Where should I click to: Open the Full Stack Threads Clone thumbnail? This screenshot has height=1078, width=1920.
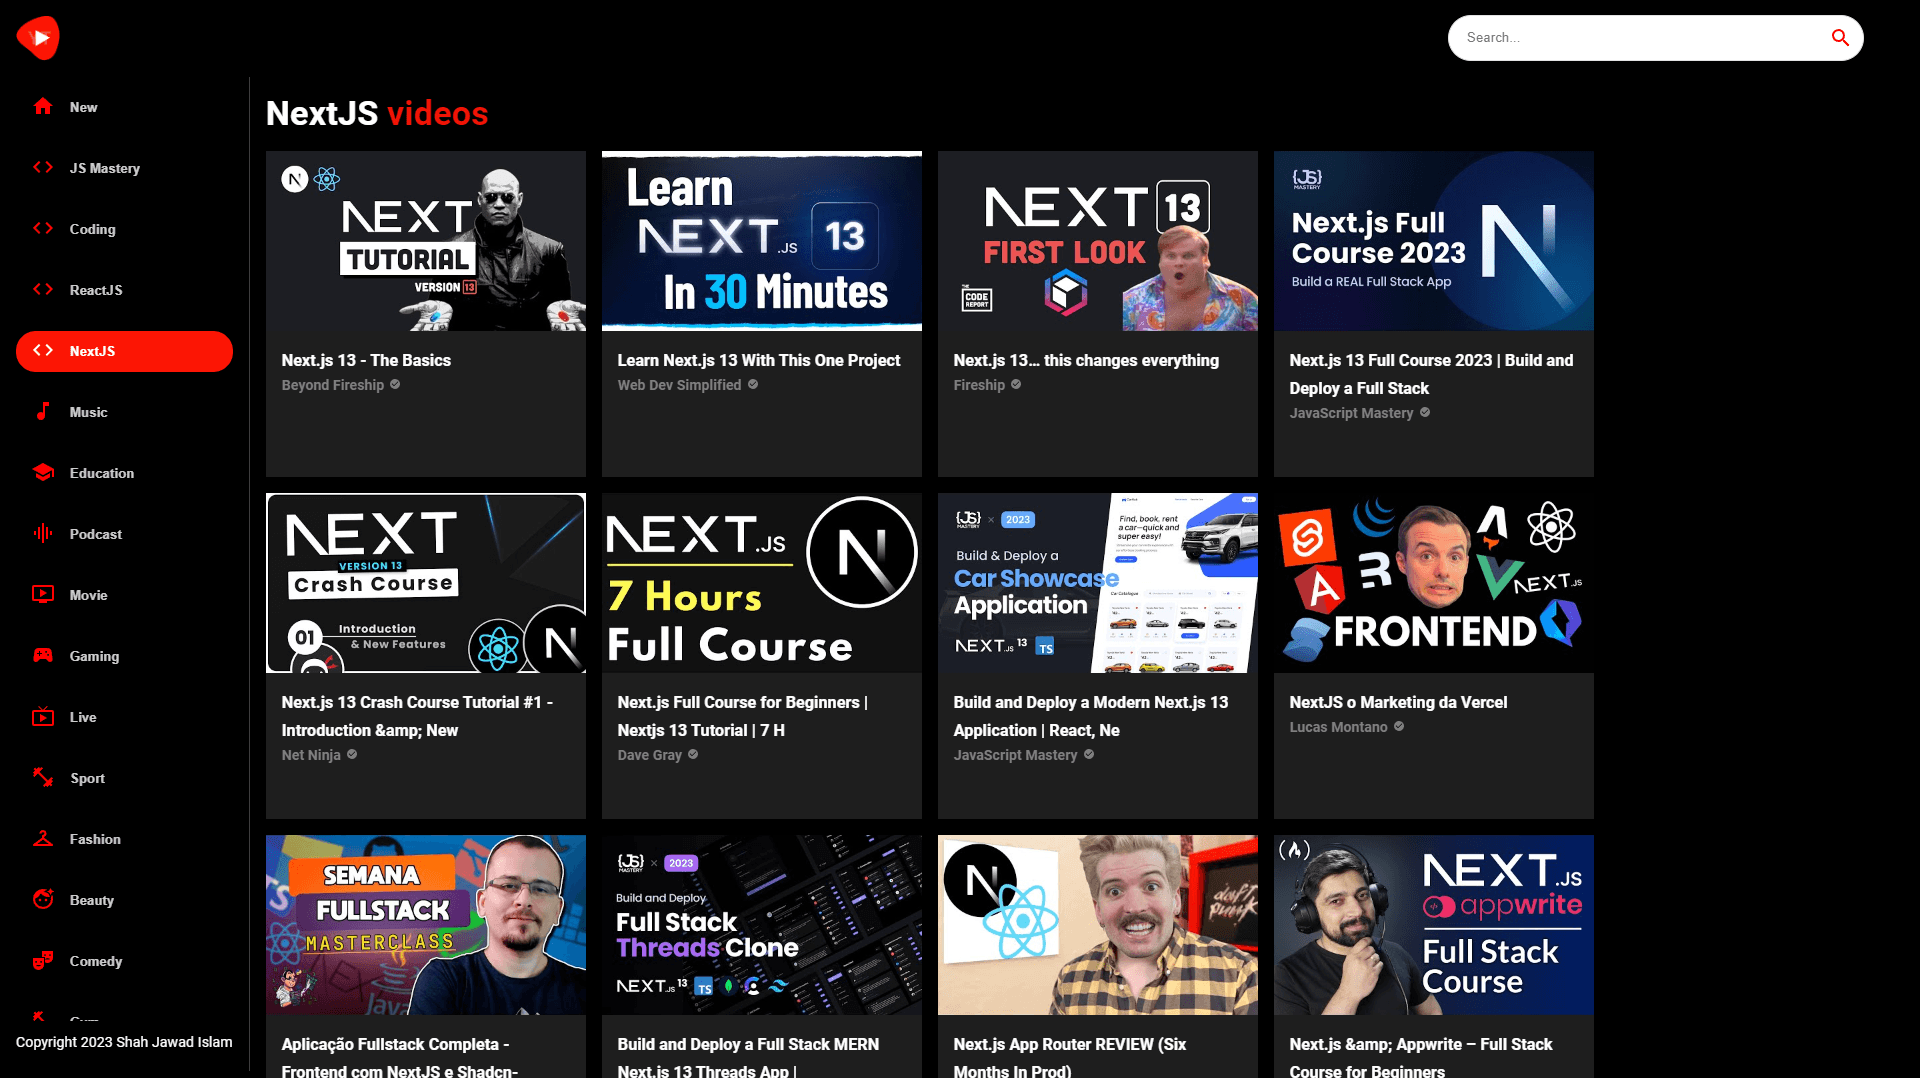[x=762, y=925]
